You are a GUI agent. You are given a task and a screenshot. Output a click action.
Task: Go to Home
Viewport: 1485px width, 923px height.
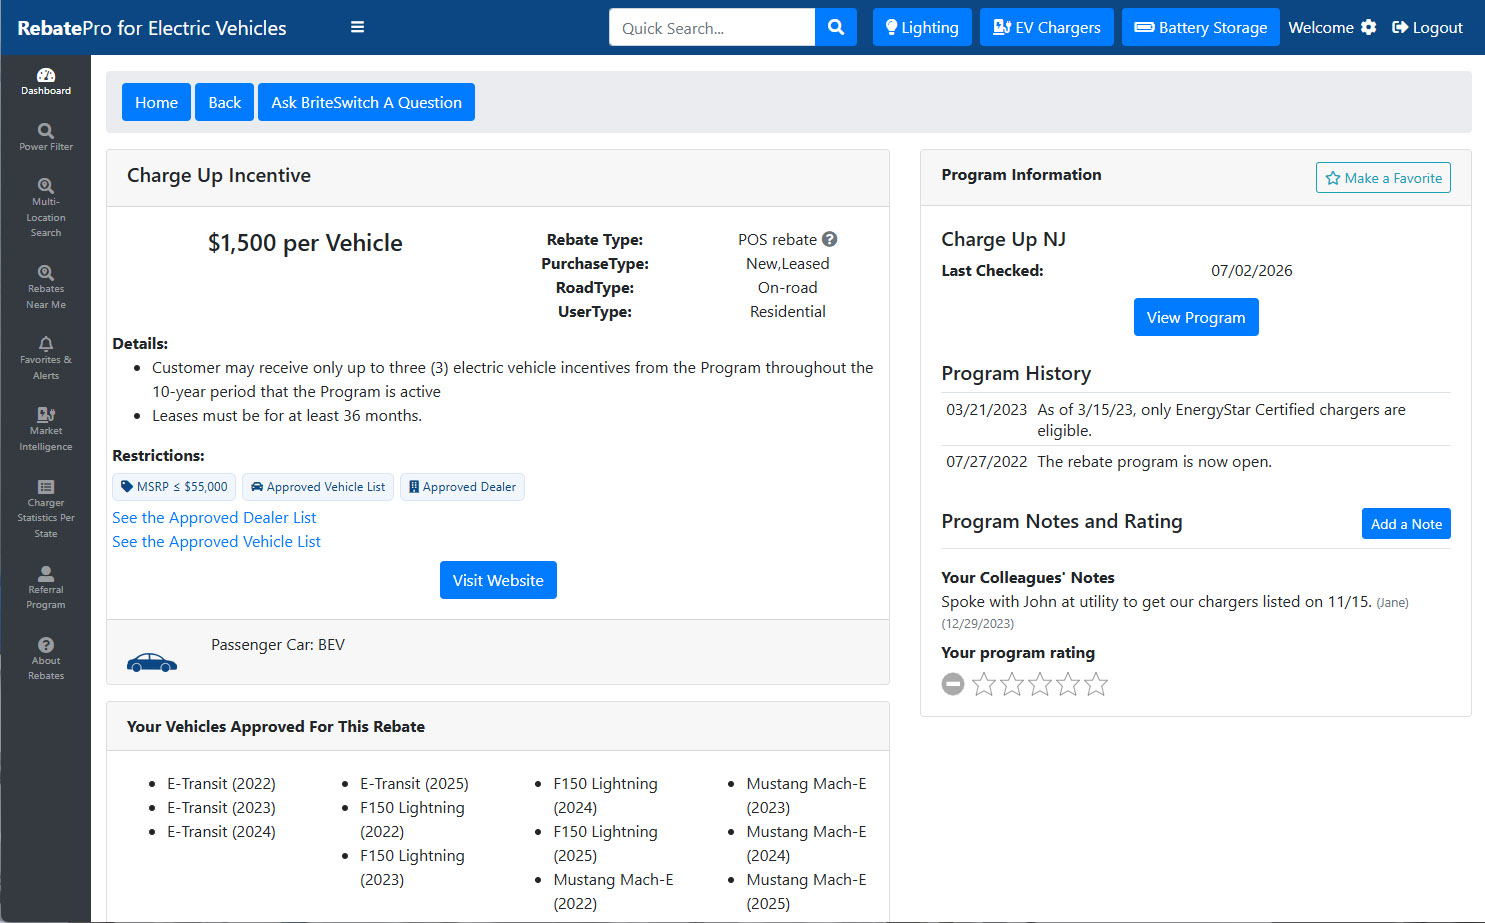coord(156,102)
